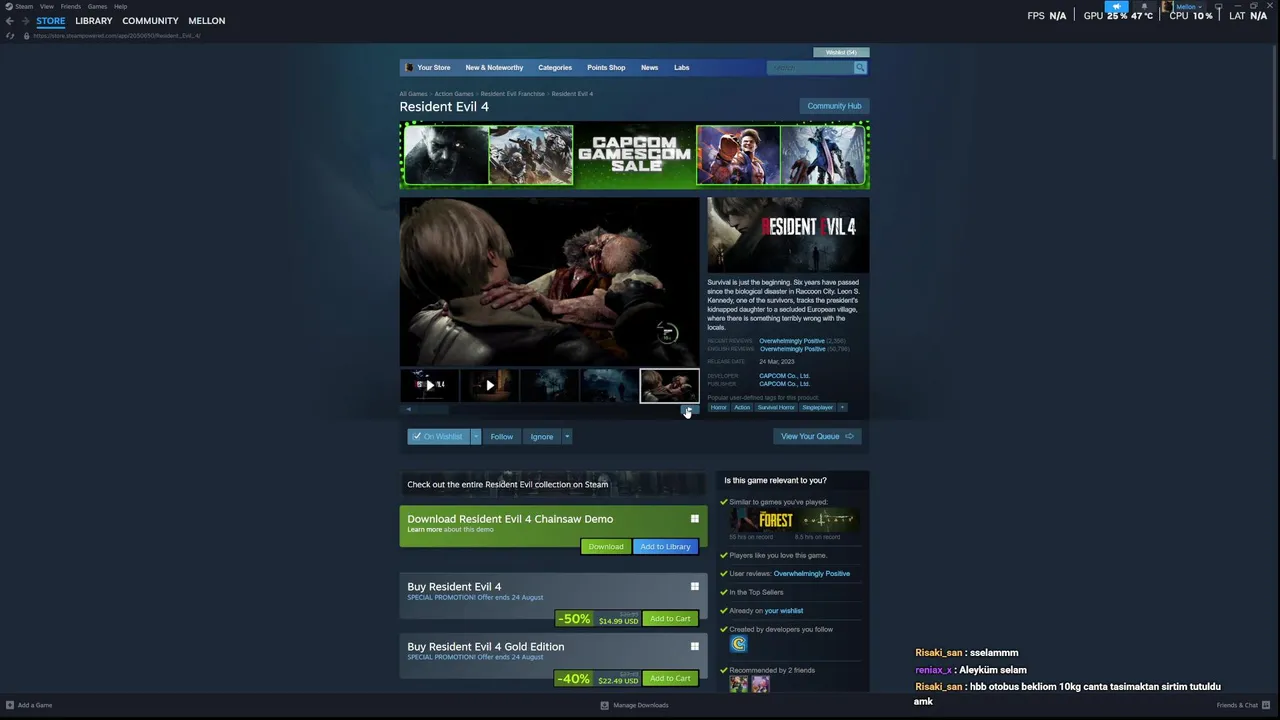The width and height of the screenshot is (1280, 720).
Task: Click the search magnifier icon in the store
Action: tap(860, 67)
